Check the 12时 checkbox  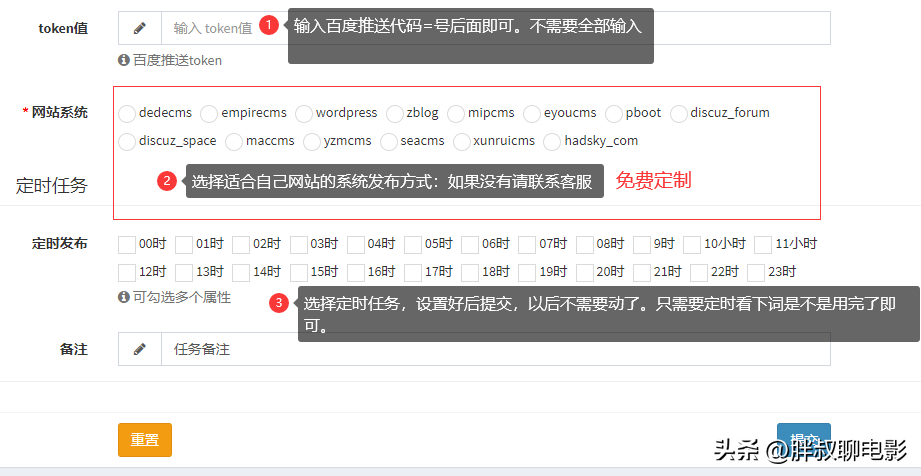[x=127, y=273]
